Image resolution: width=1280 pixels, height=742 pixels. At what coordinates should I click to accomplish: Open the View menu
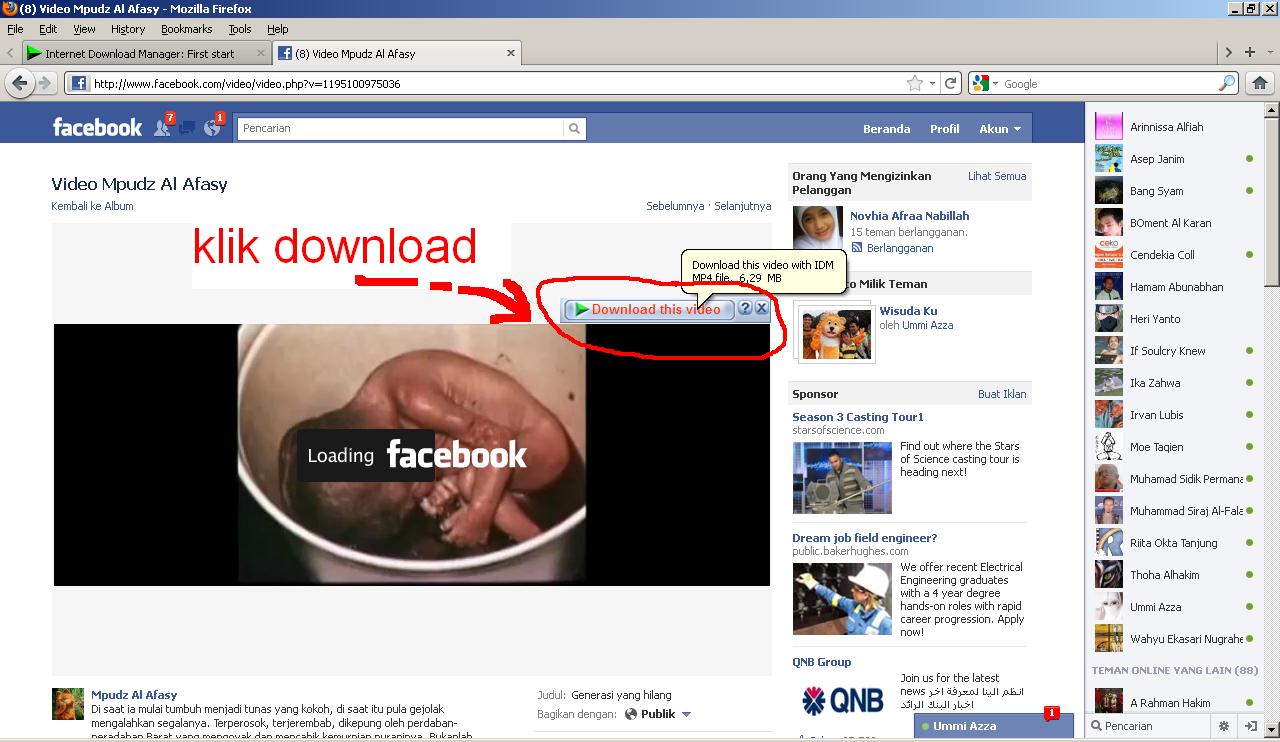point(85,29)
